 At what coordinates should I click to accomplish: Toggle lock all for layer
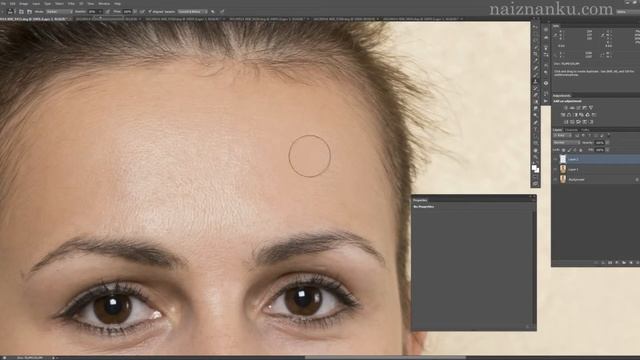click(x=581, y=150)
